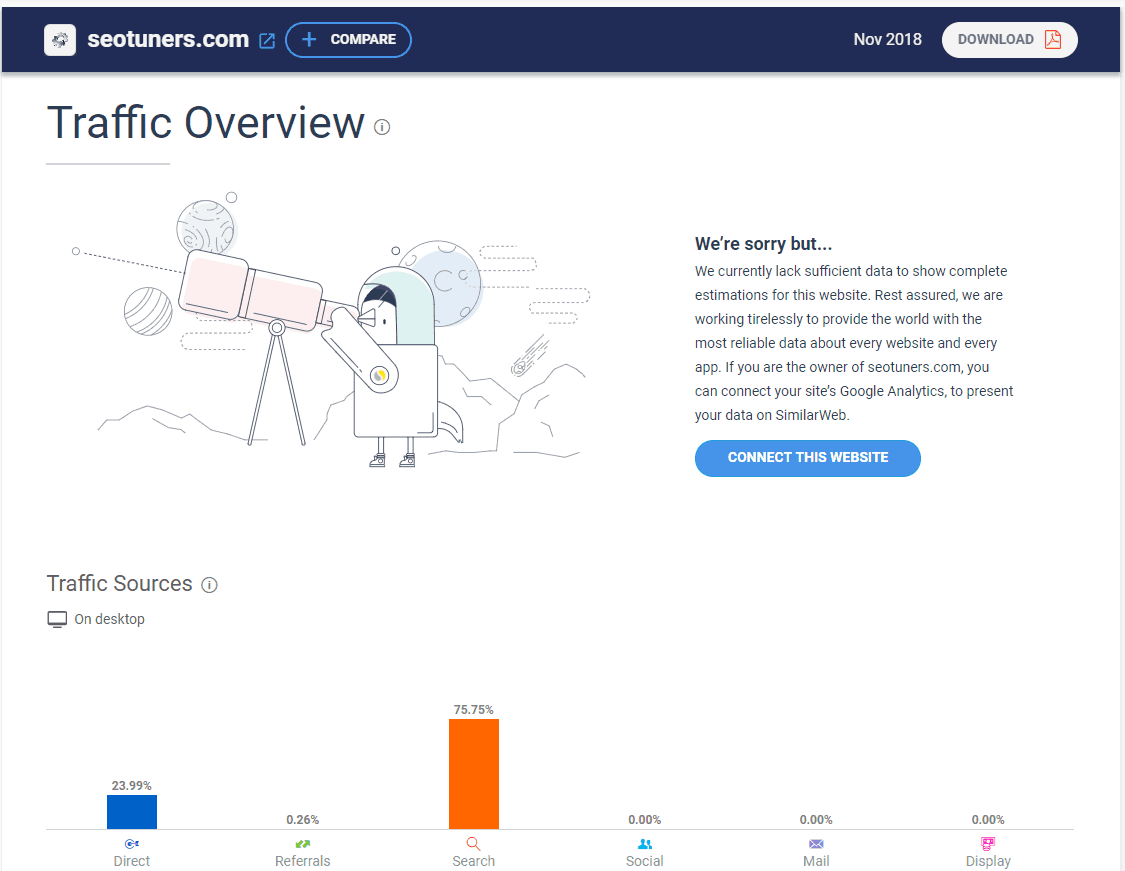
Task: Click the Social people icon
Action: coord(645,844)
